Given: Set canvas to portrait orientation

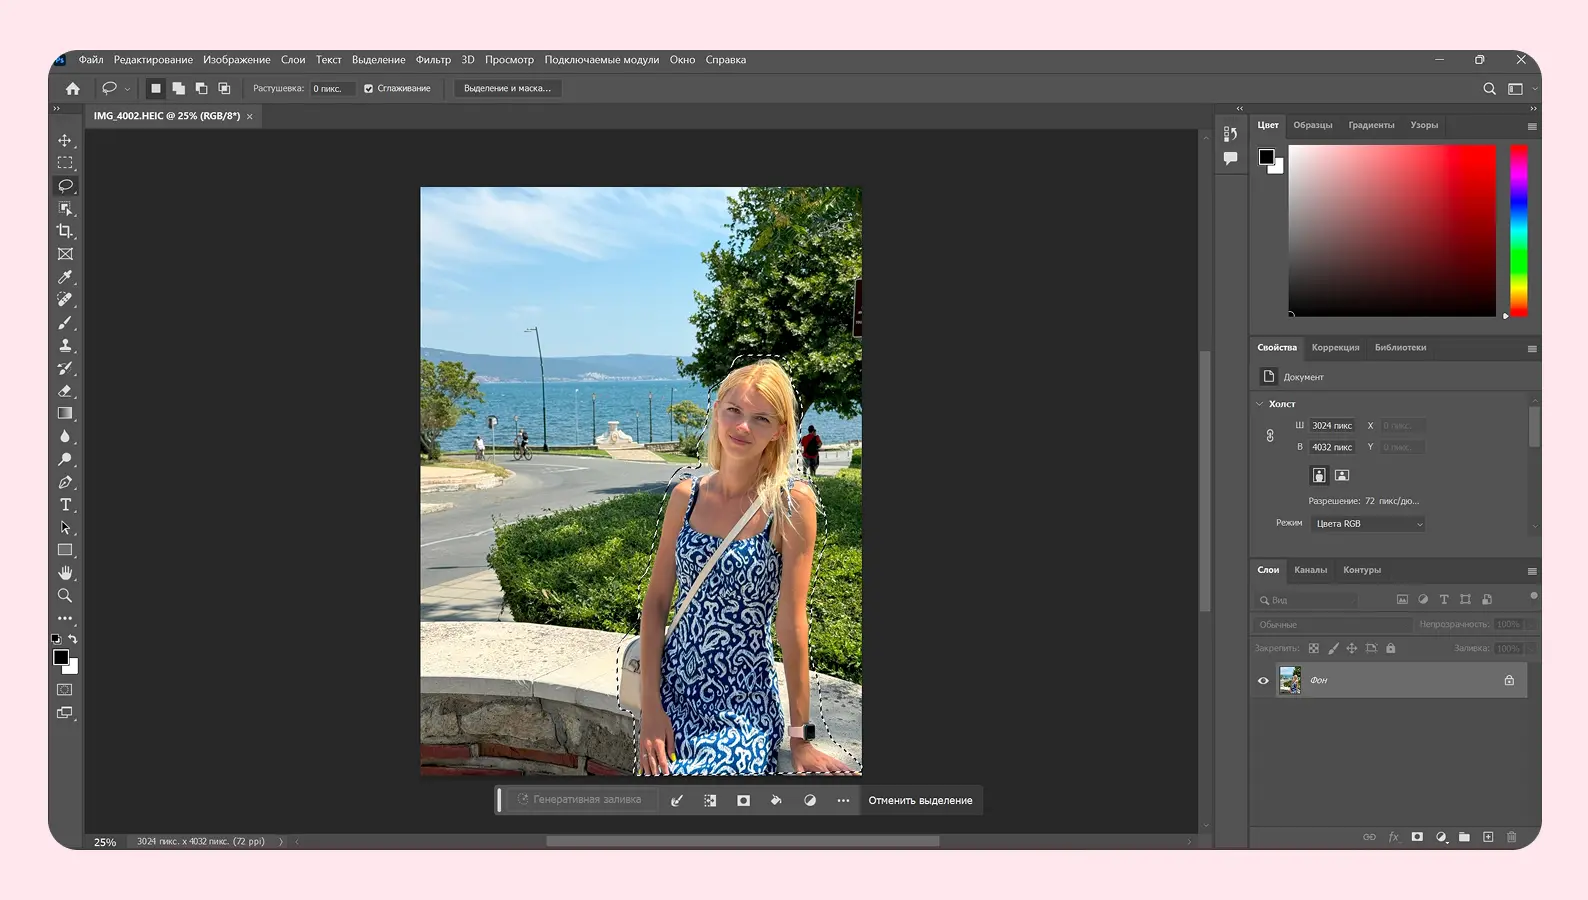Looking at the screenshot, I should (1319, 475).
